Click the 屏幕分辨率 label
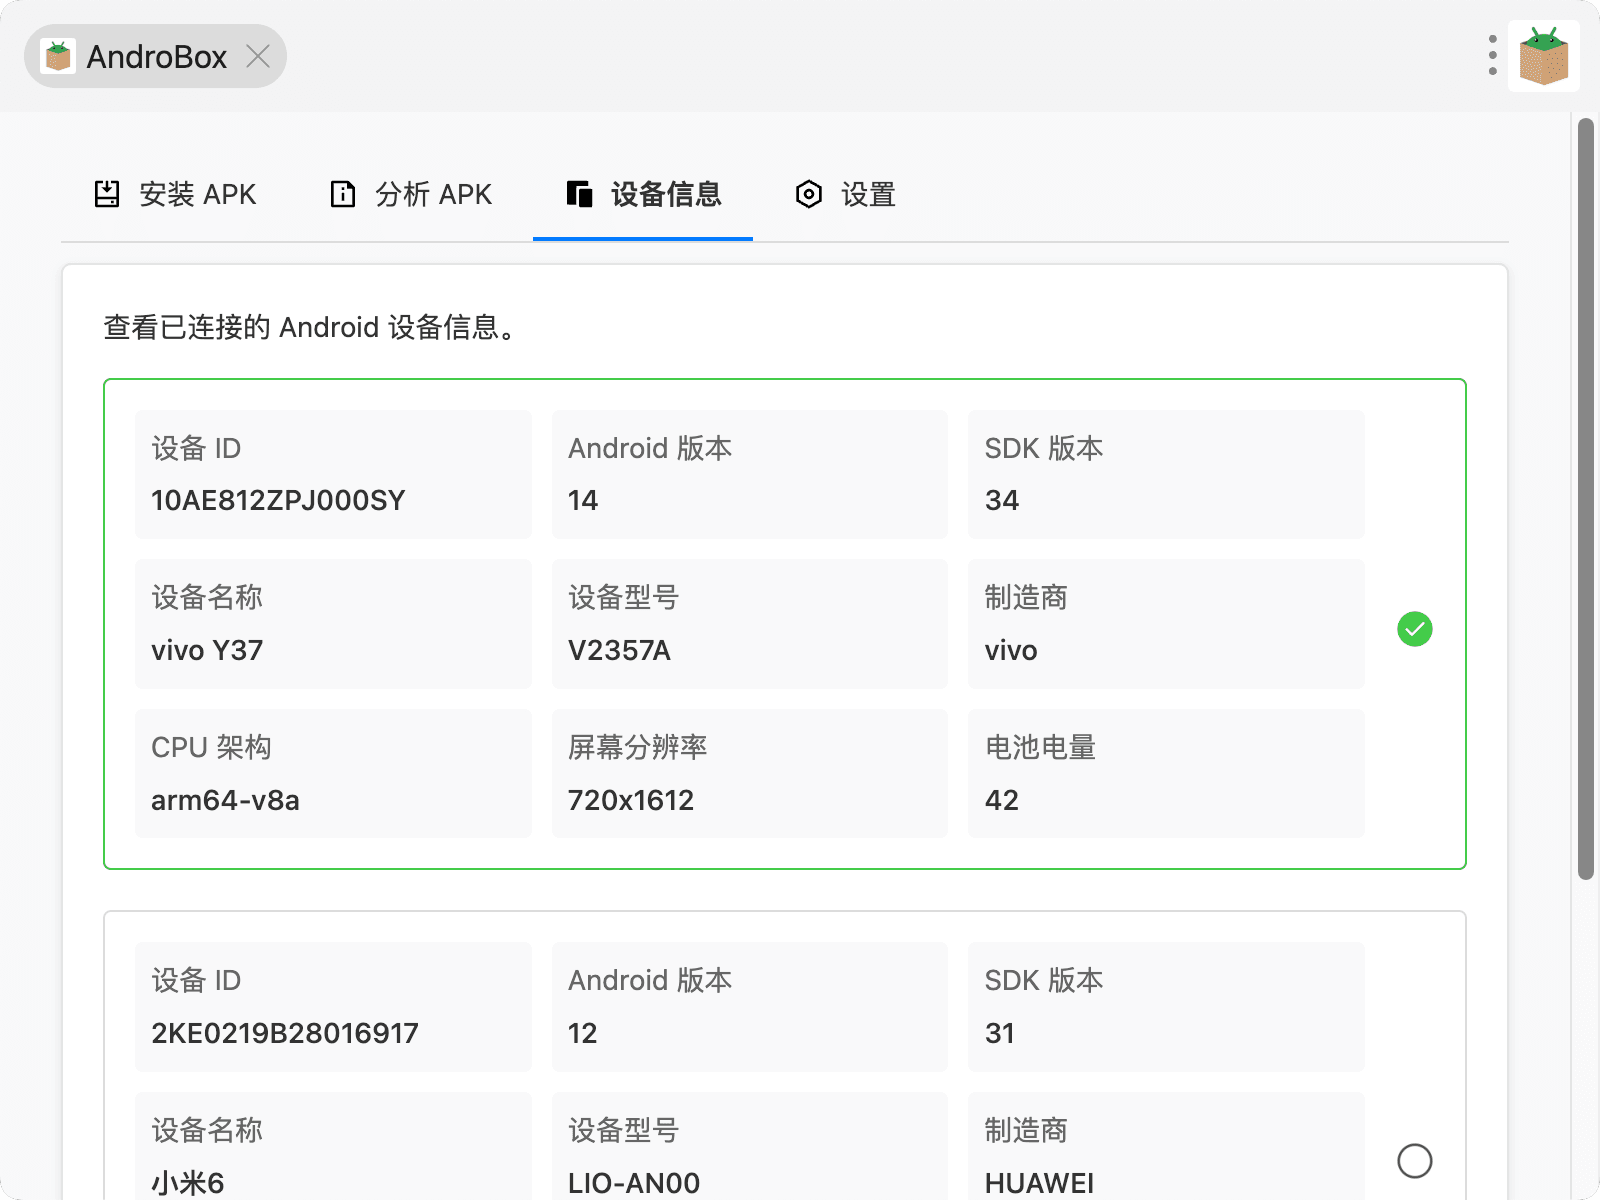1600x1200 pixels. coord(638,747)
